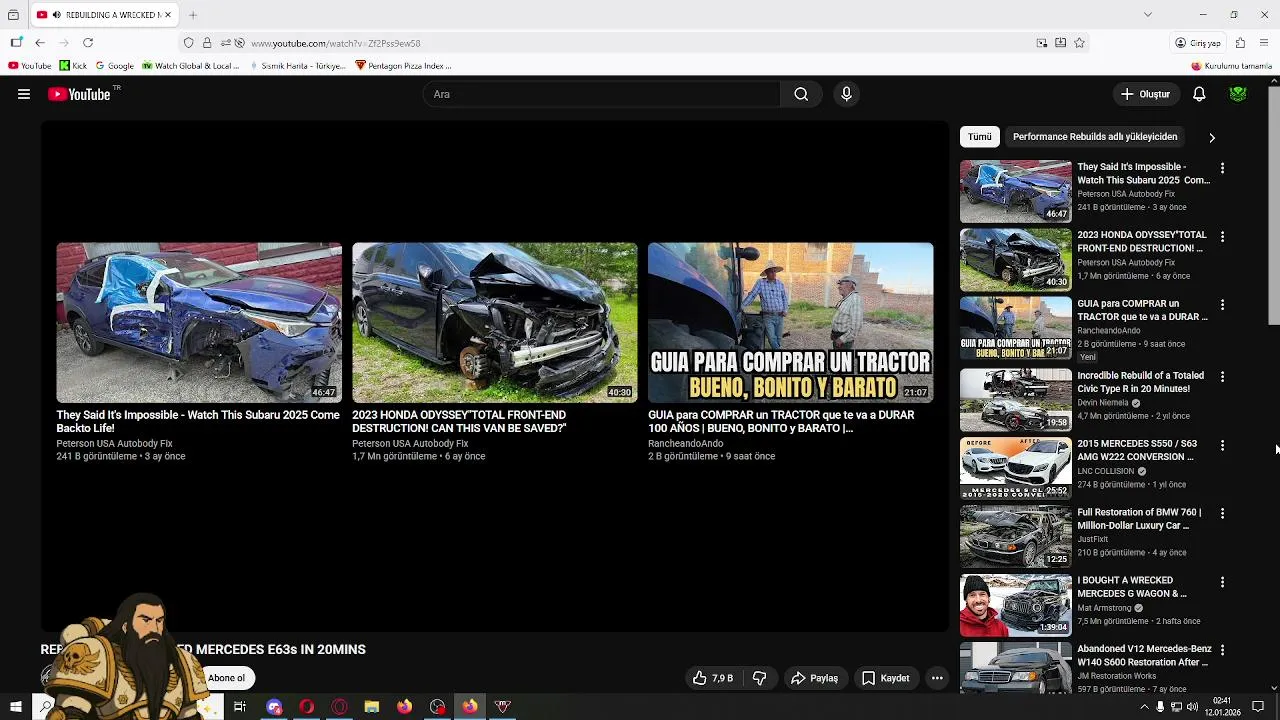
Task: Open the account avatar menu
Action: pyautogui.click(x=1238, y=94)
